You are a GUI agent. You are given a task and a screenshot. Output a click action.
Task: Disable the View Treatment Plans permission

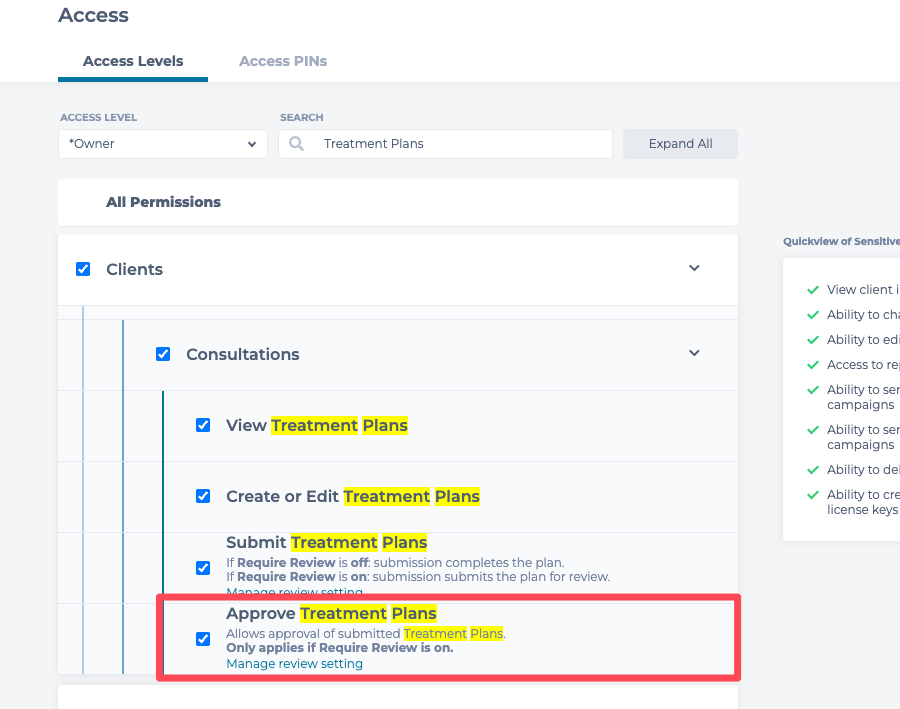pyautogui.click(x=203, y=425)
